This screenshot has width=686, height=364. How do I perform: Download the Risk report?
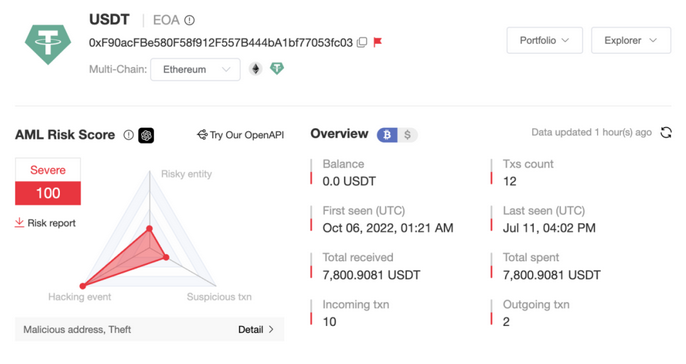(46, 223)
